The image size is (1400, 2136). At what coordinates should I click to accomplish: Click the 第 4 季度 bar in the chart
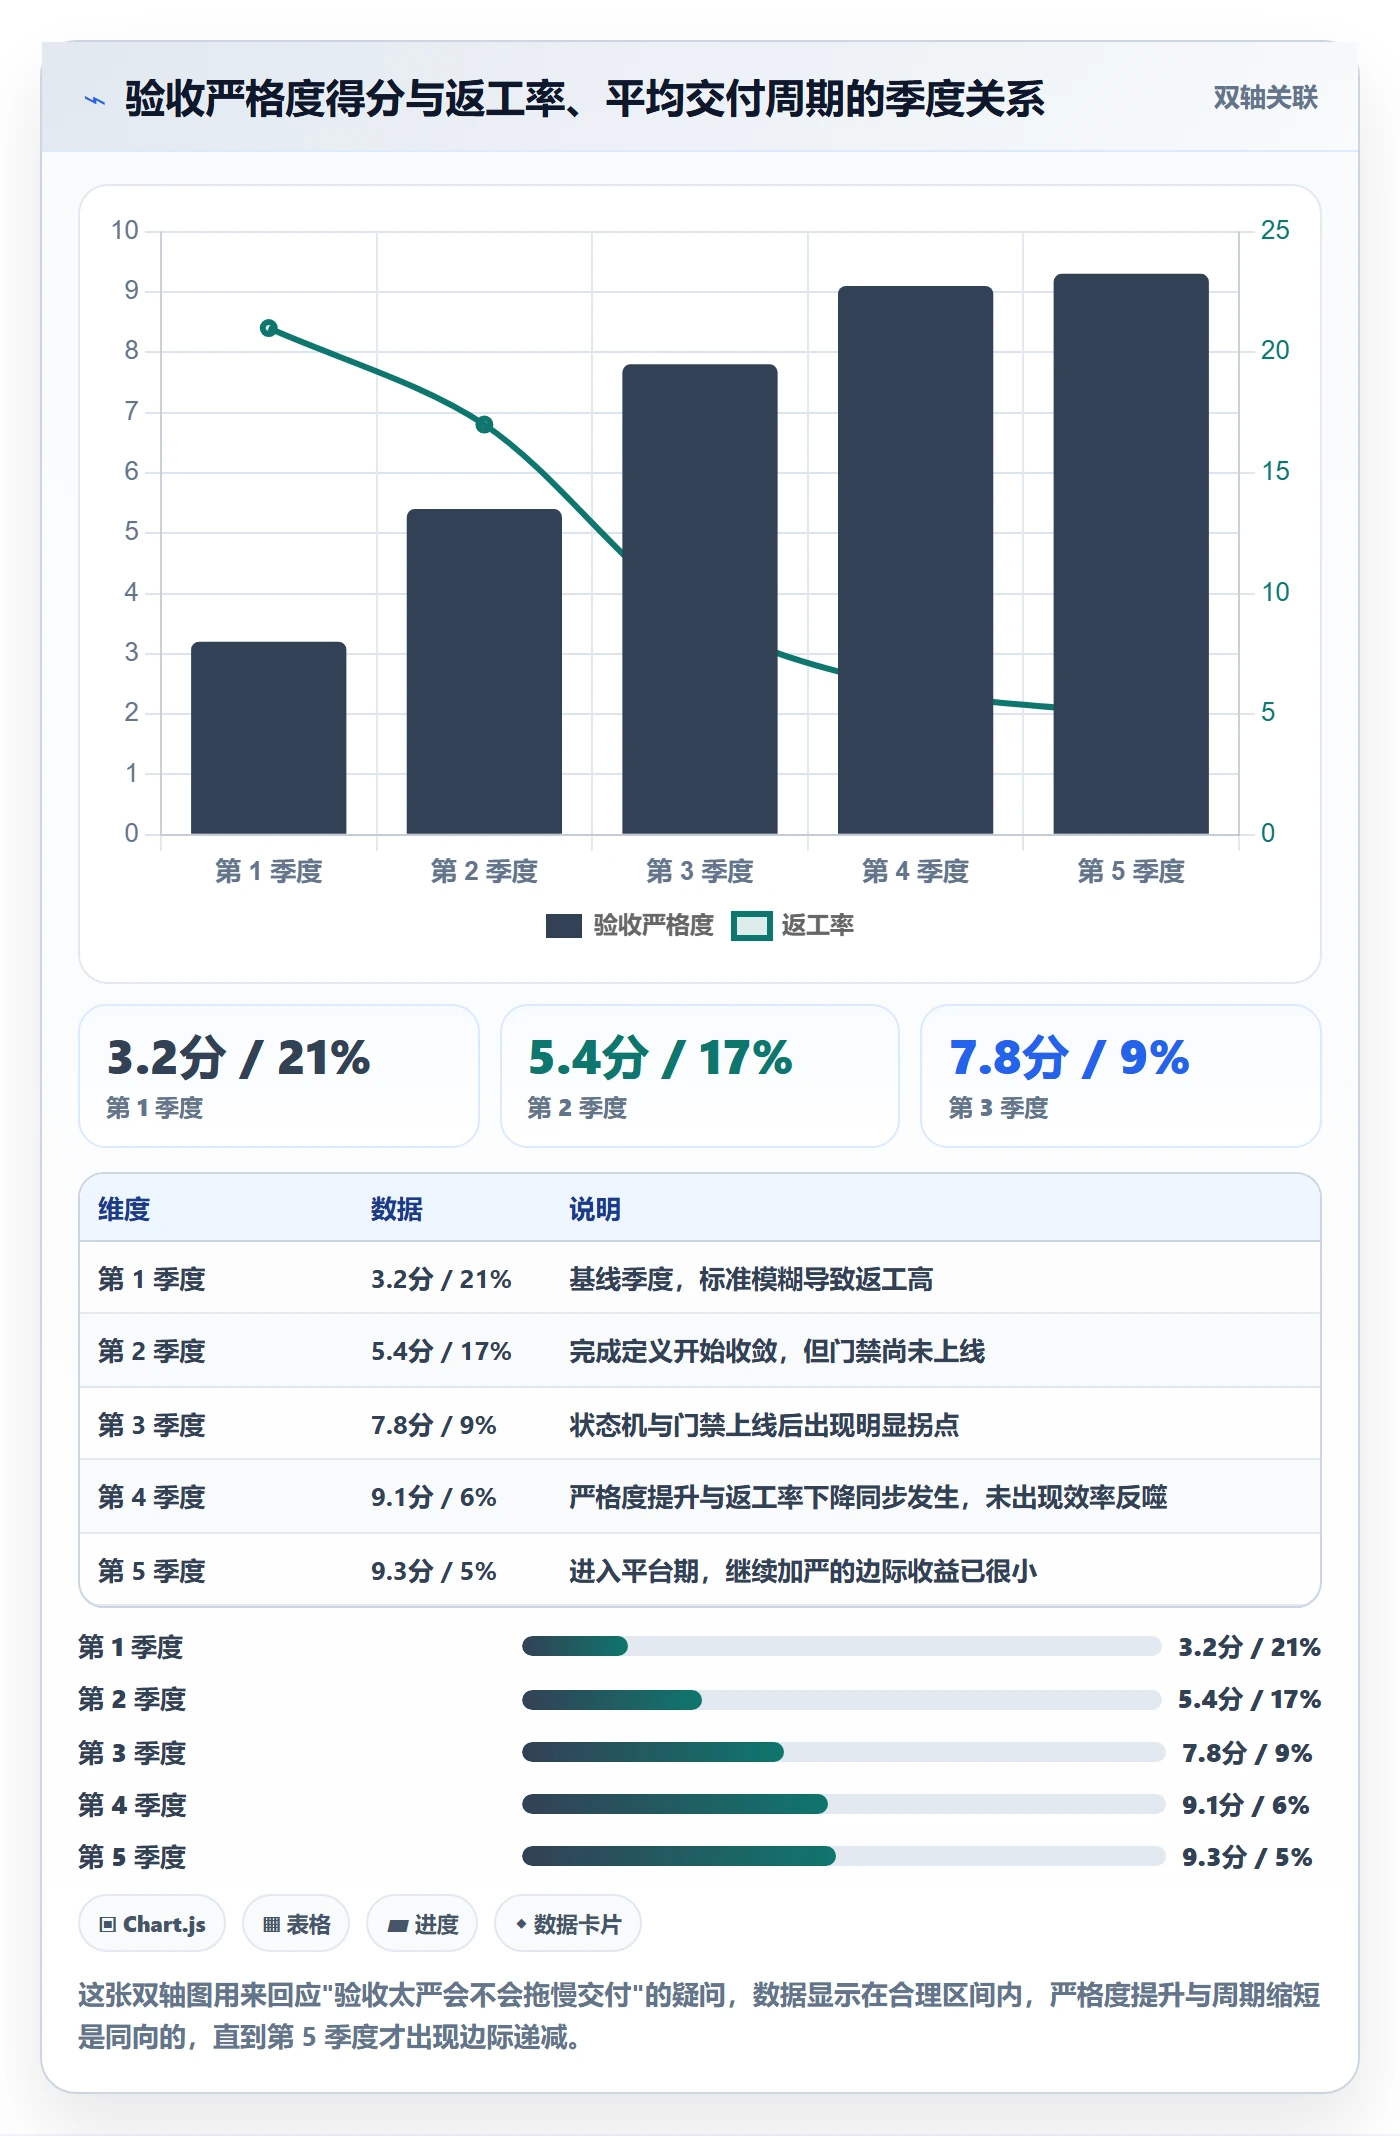[x=915, y=559]
